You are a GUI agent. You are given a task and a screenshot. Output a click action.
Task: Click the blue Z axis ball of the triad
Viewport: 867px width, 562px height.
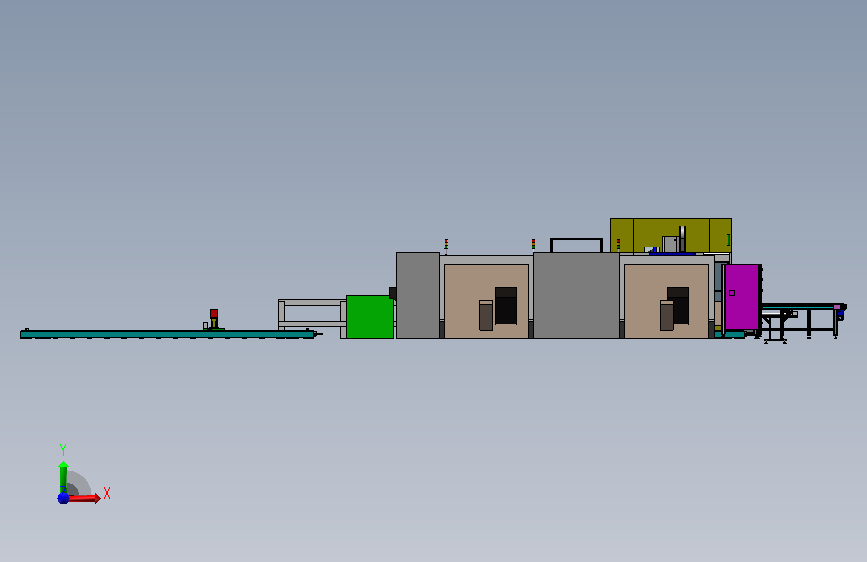[x=63, y=498]
